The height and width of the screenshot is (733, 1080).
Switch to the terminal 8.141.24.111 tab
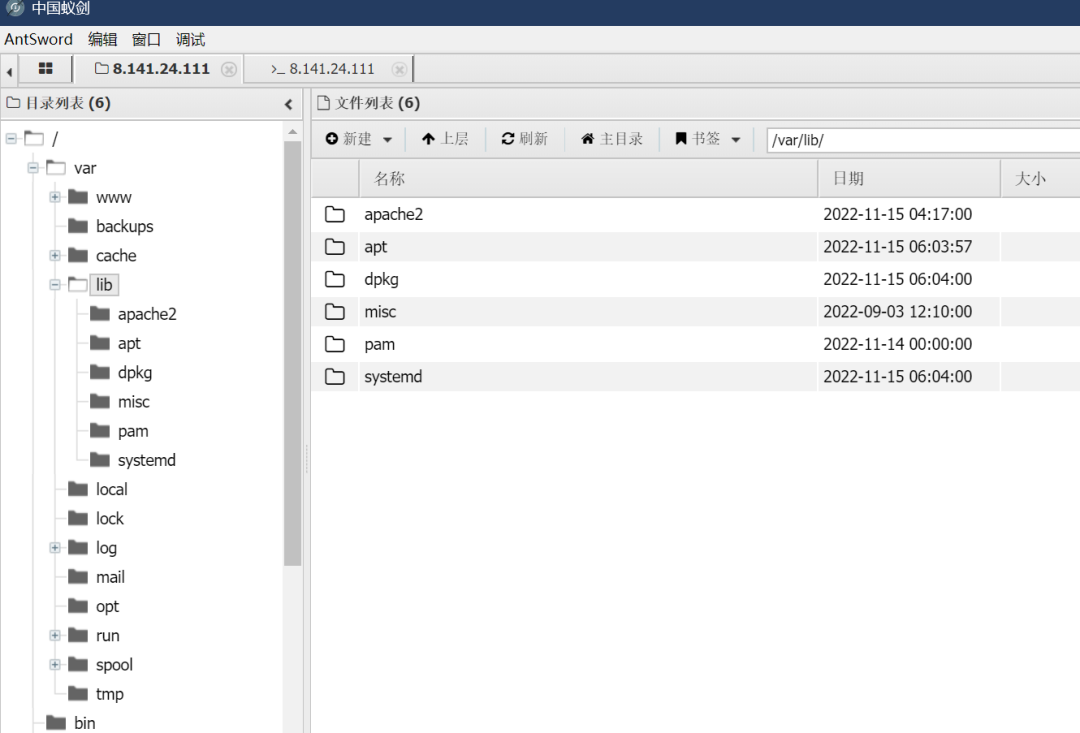322,69
